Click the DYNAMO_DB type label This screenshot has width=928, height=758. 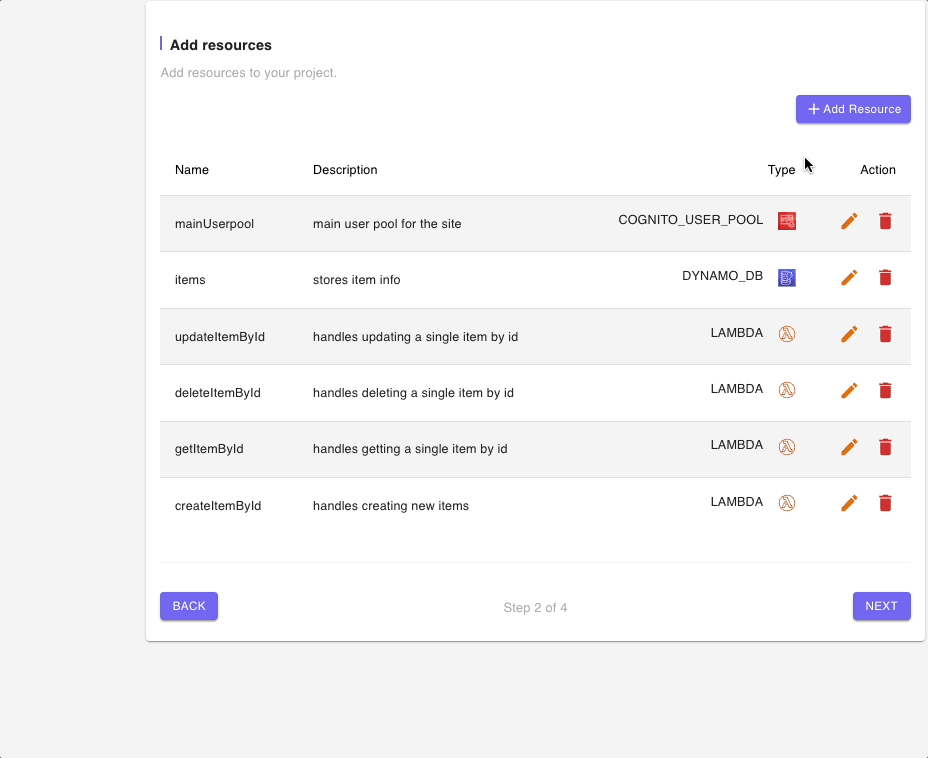[x=723, y=276]
